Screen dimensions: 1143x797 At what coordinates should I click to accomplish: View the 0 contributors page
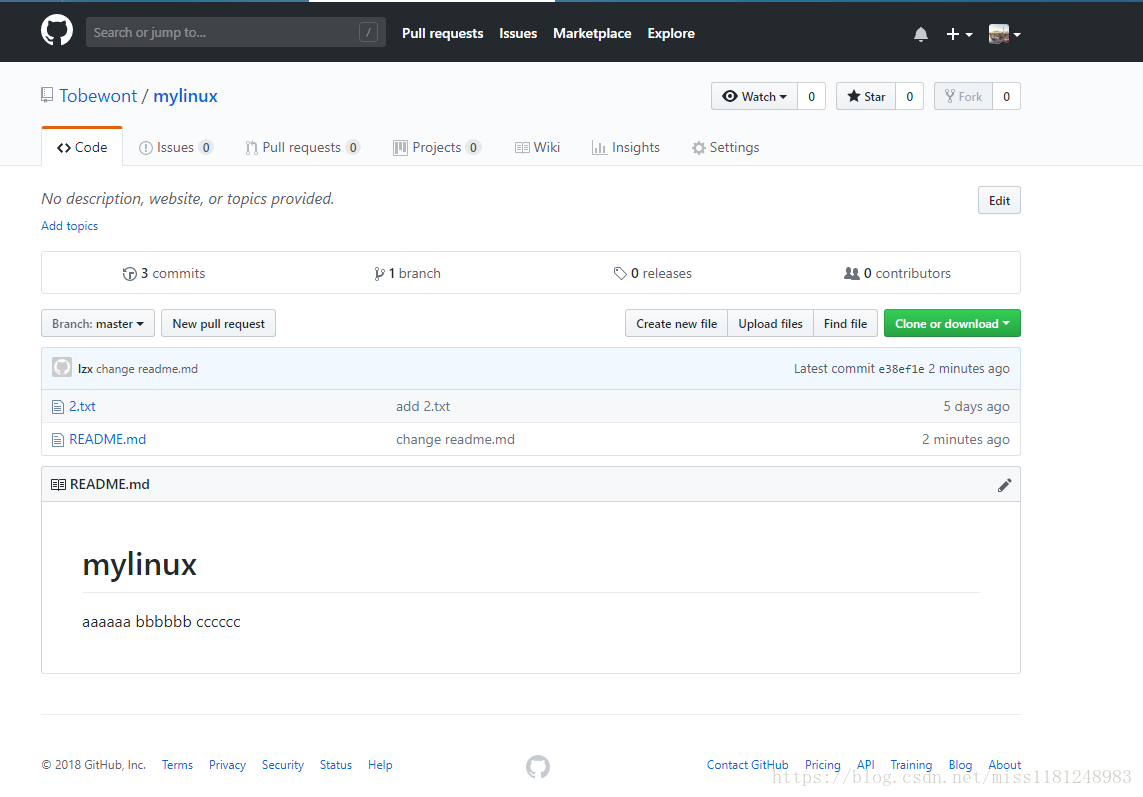tap(897, 273)
